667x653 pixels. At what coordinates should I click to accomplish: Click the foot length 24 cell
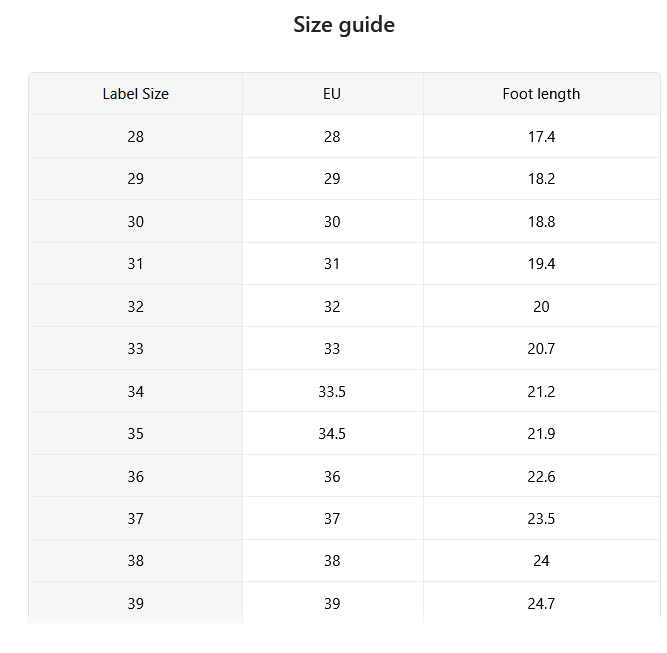point(541,561)
